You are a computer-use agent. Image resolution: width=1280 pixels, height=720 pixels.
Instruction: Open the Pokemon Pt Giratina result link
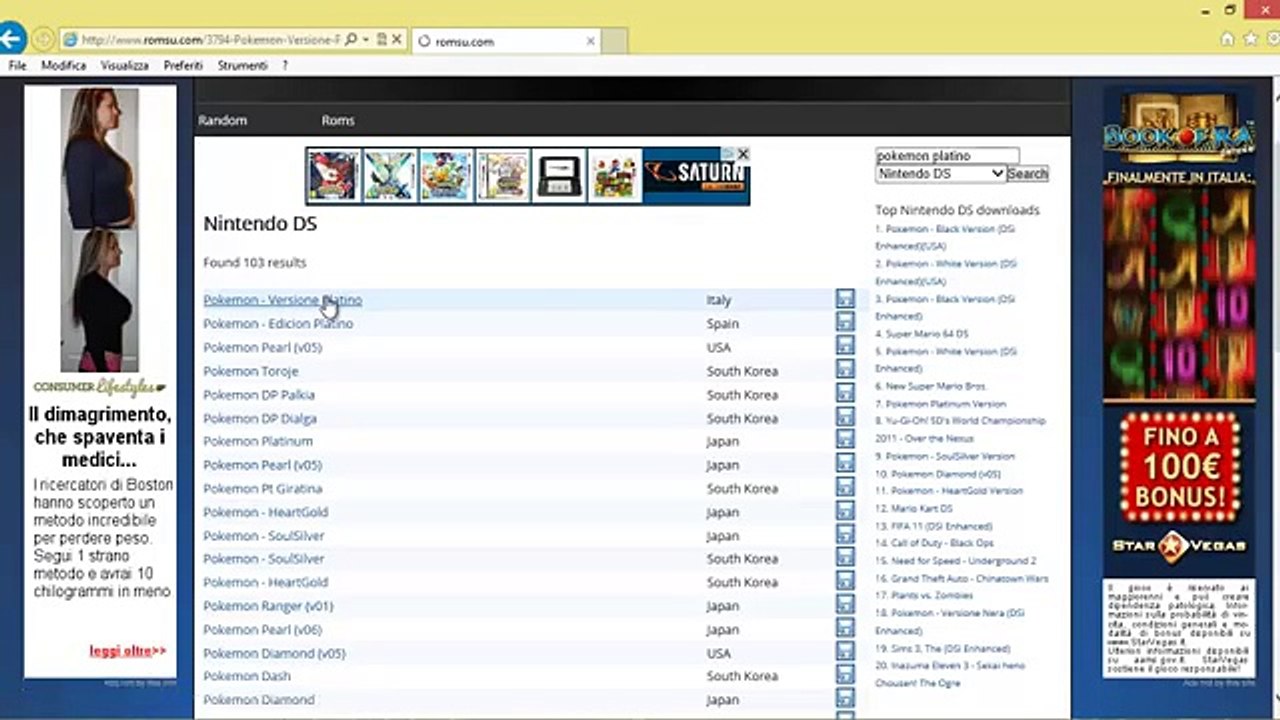pos(262,489)
